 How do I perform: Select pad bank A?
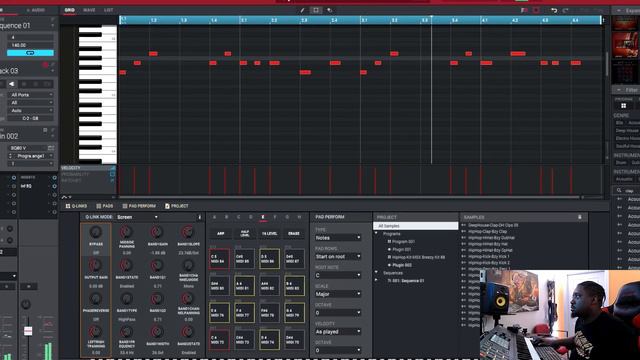coord(214,217)
